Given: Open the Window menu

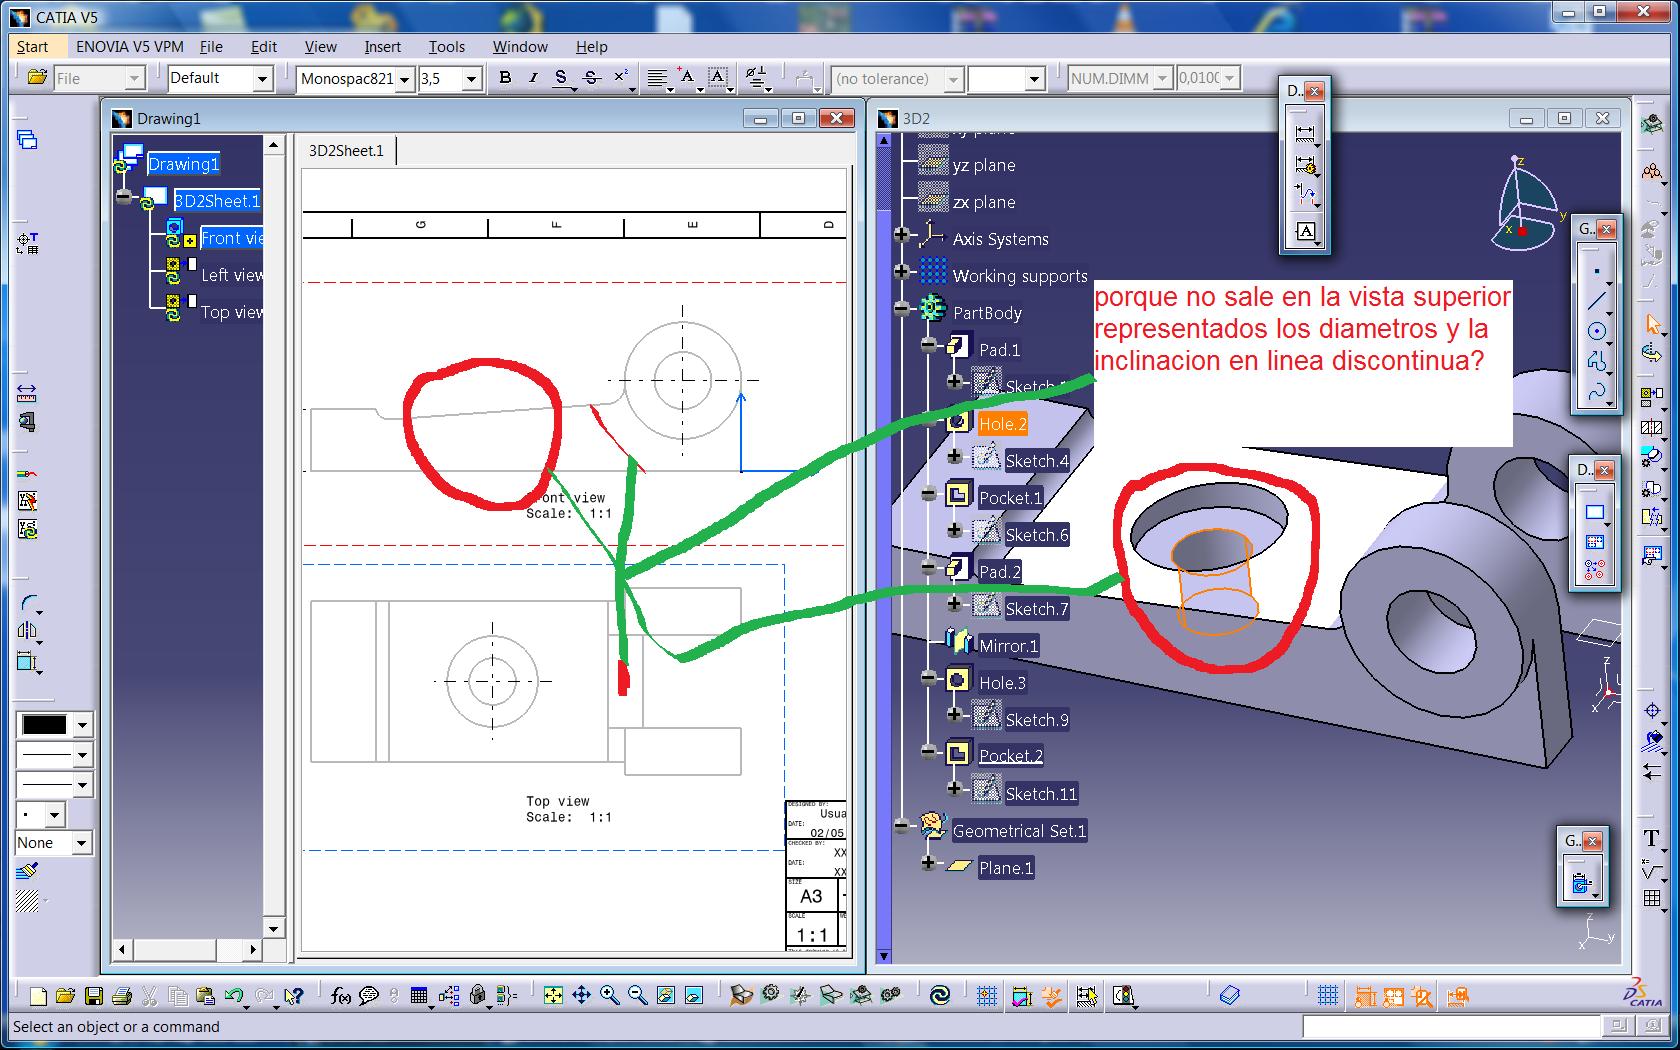Looking at the screenshot, I should pos(520,47).
